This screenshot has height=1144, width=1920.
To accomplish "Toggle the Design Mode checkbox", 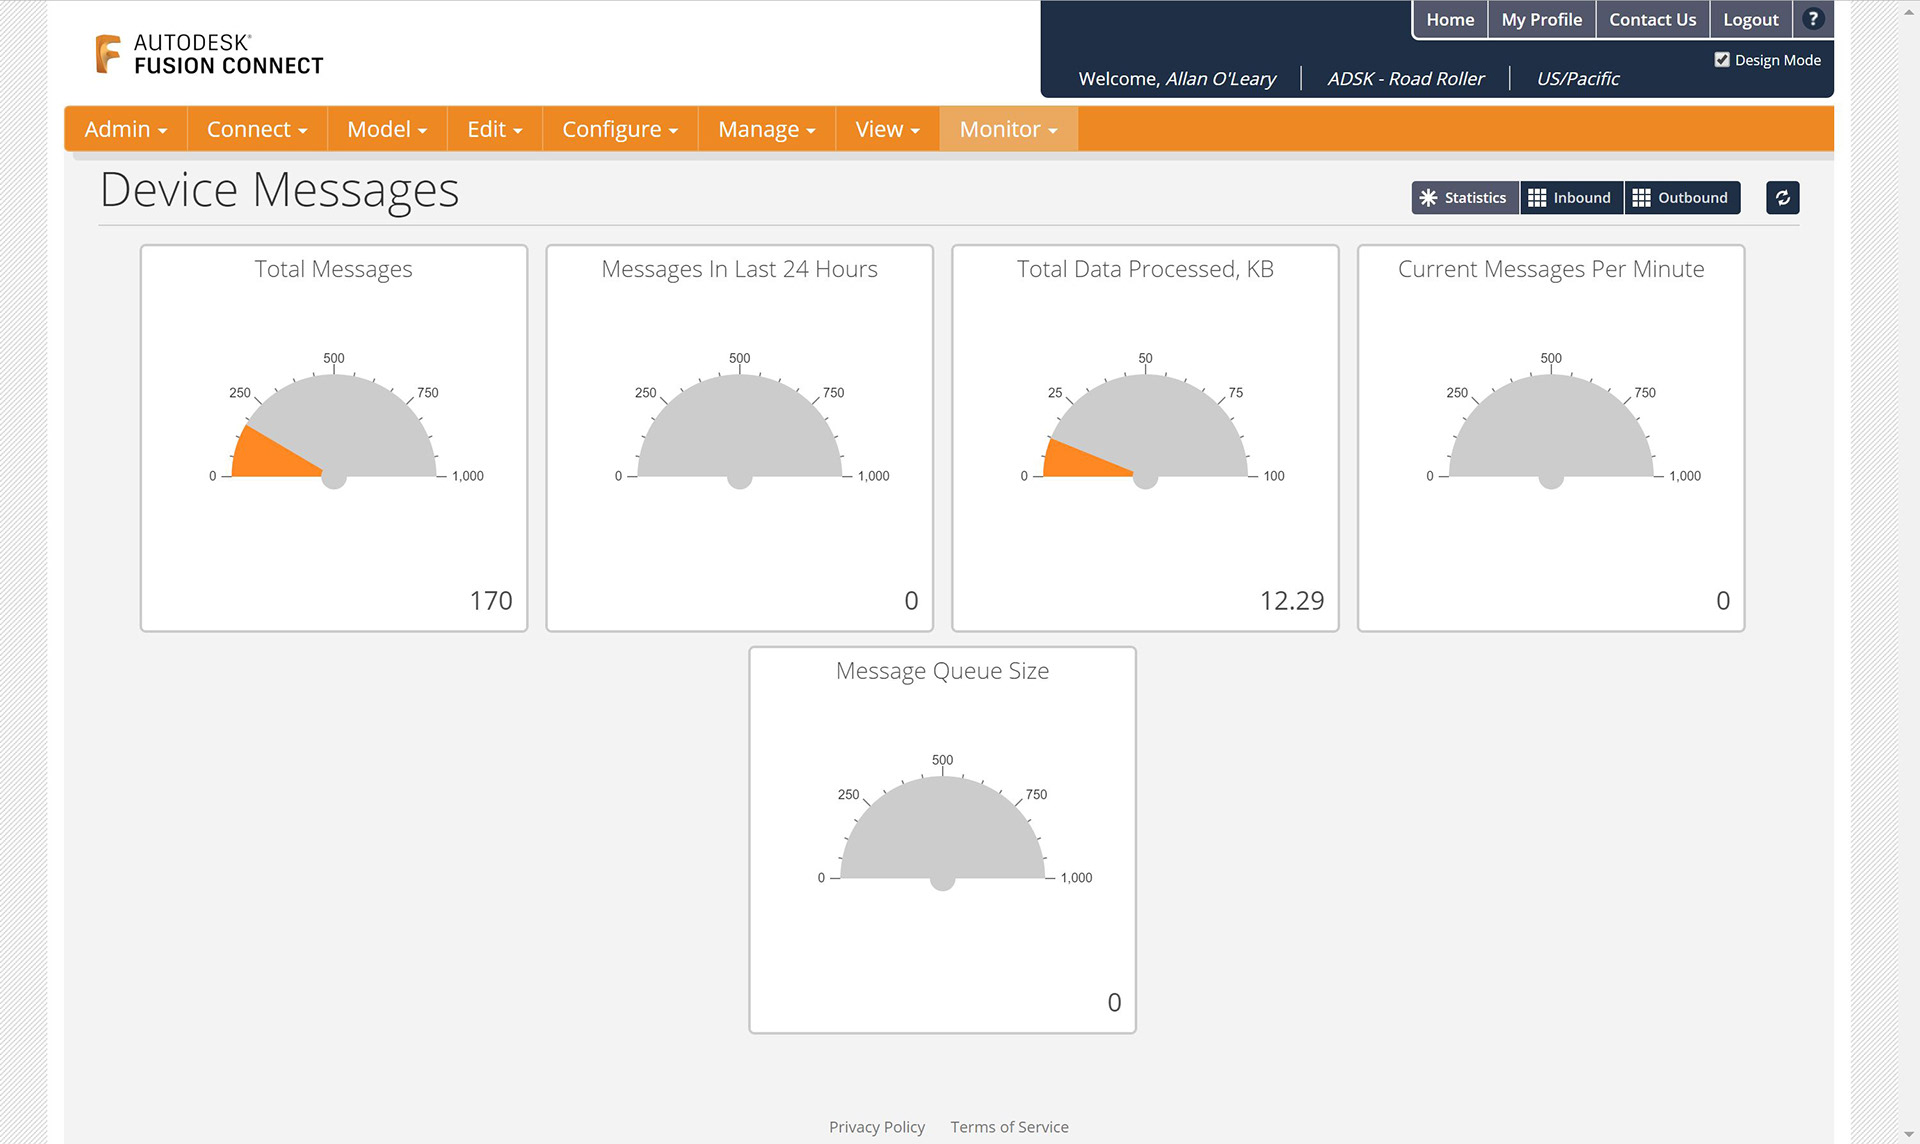I will tap(1722, 60).
